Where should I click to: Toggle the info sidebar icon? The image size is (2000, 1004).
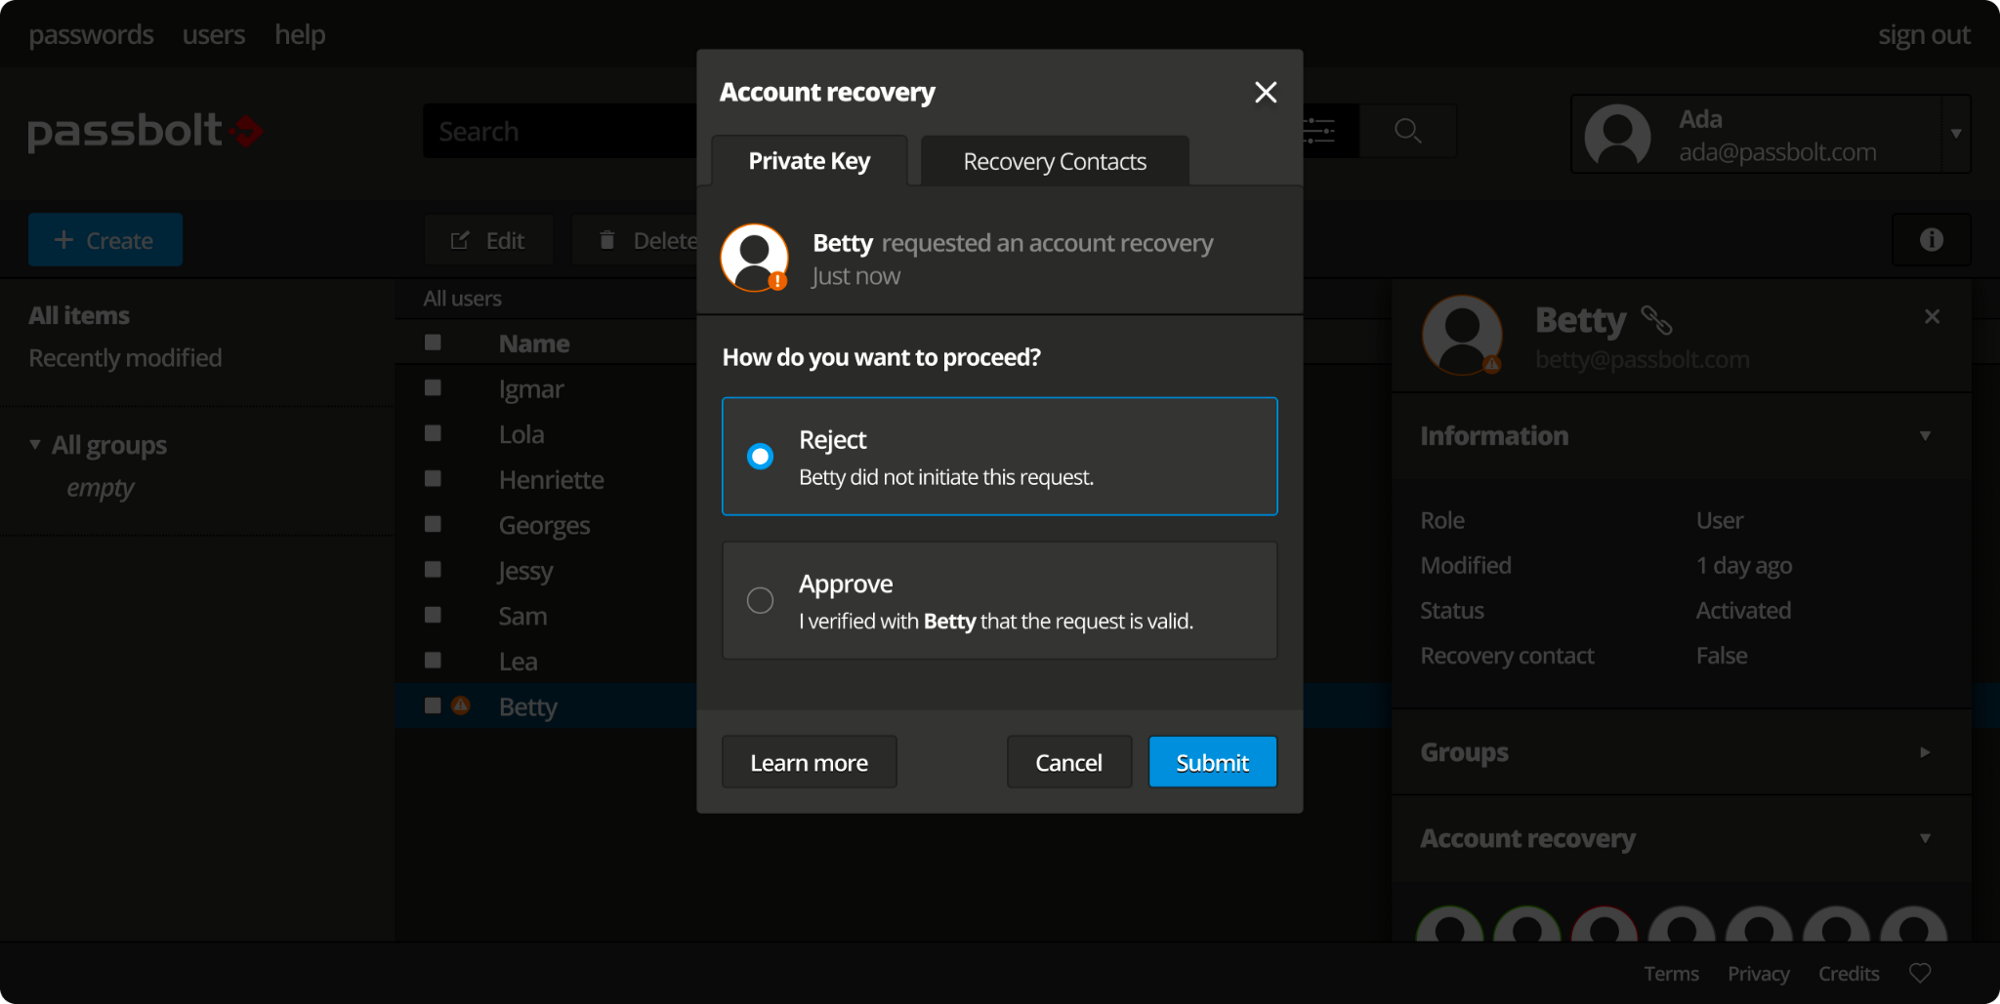[x=1931, y=240]
